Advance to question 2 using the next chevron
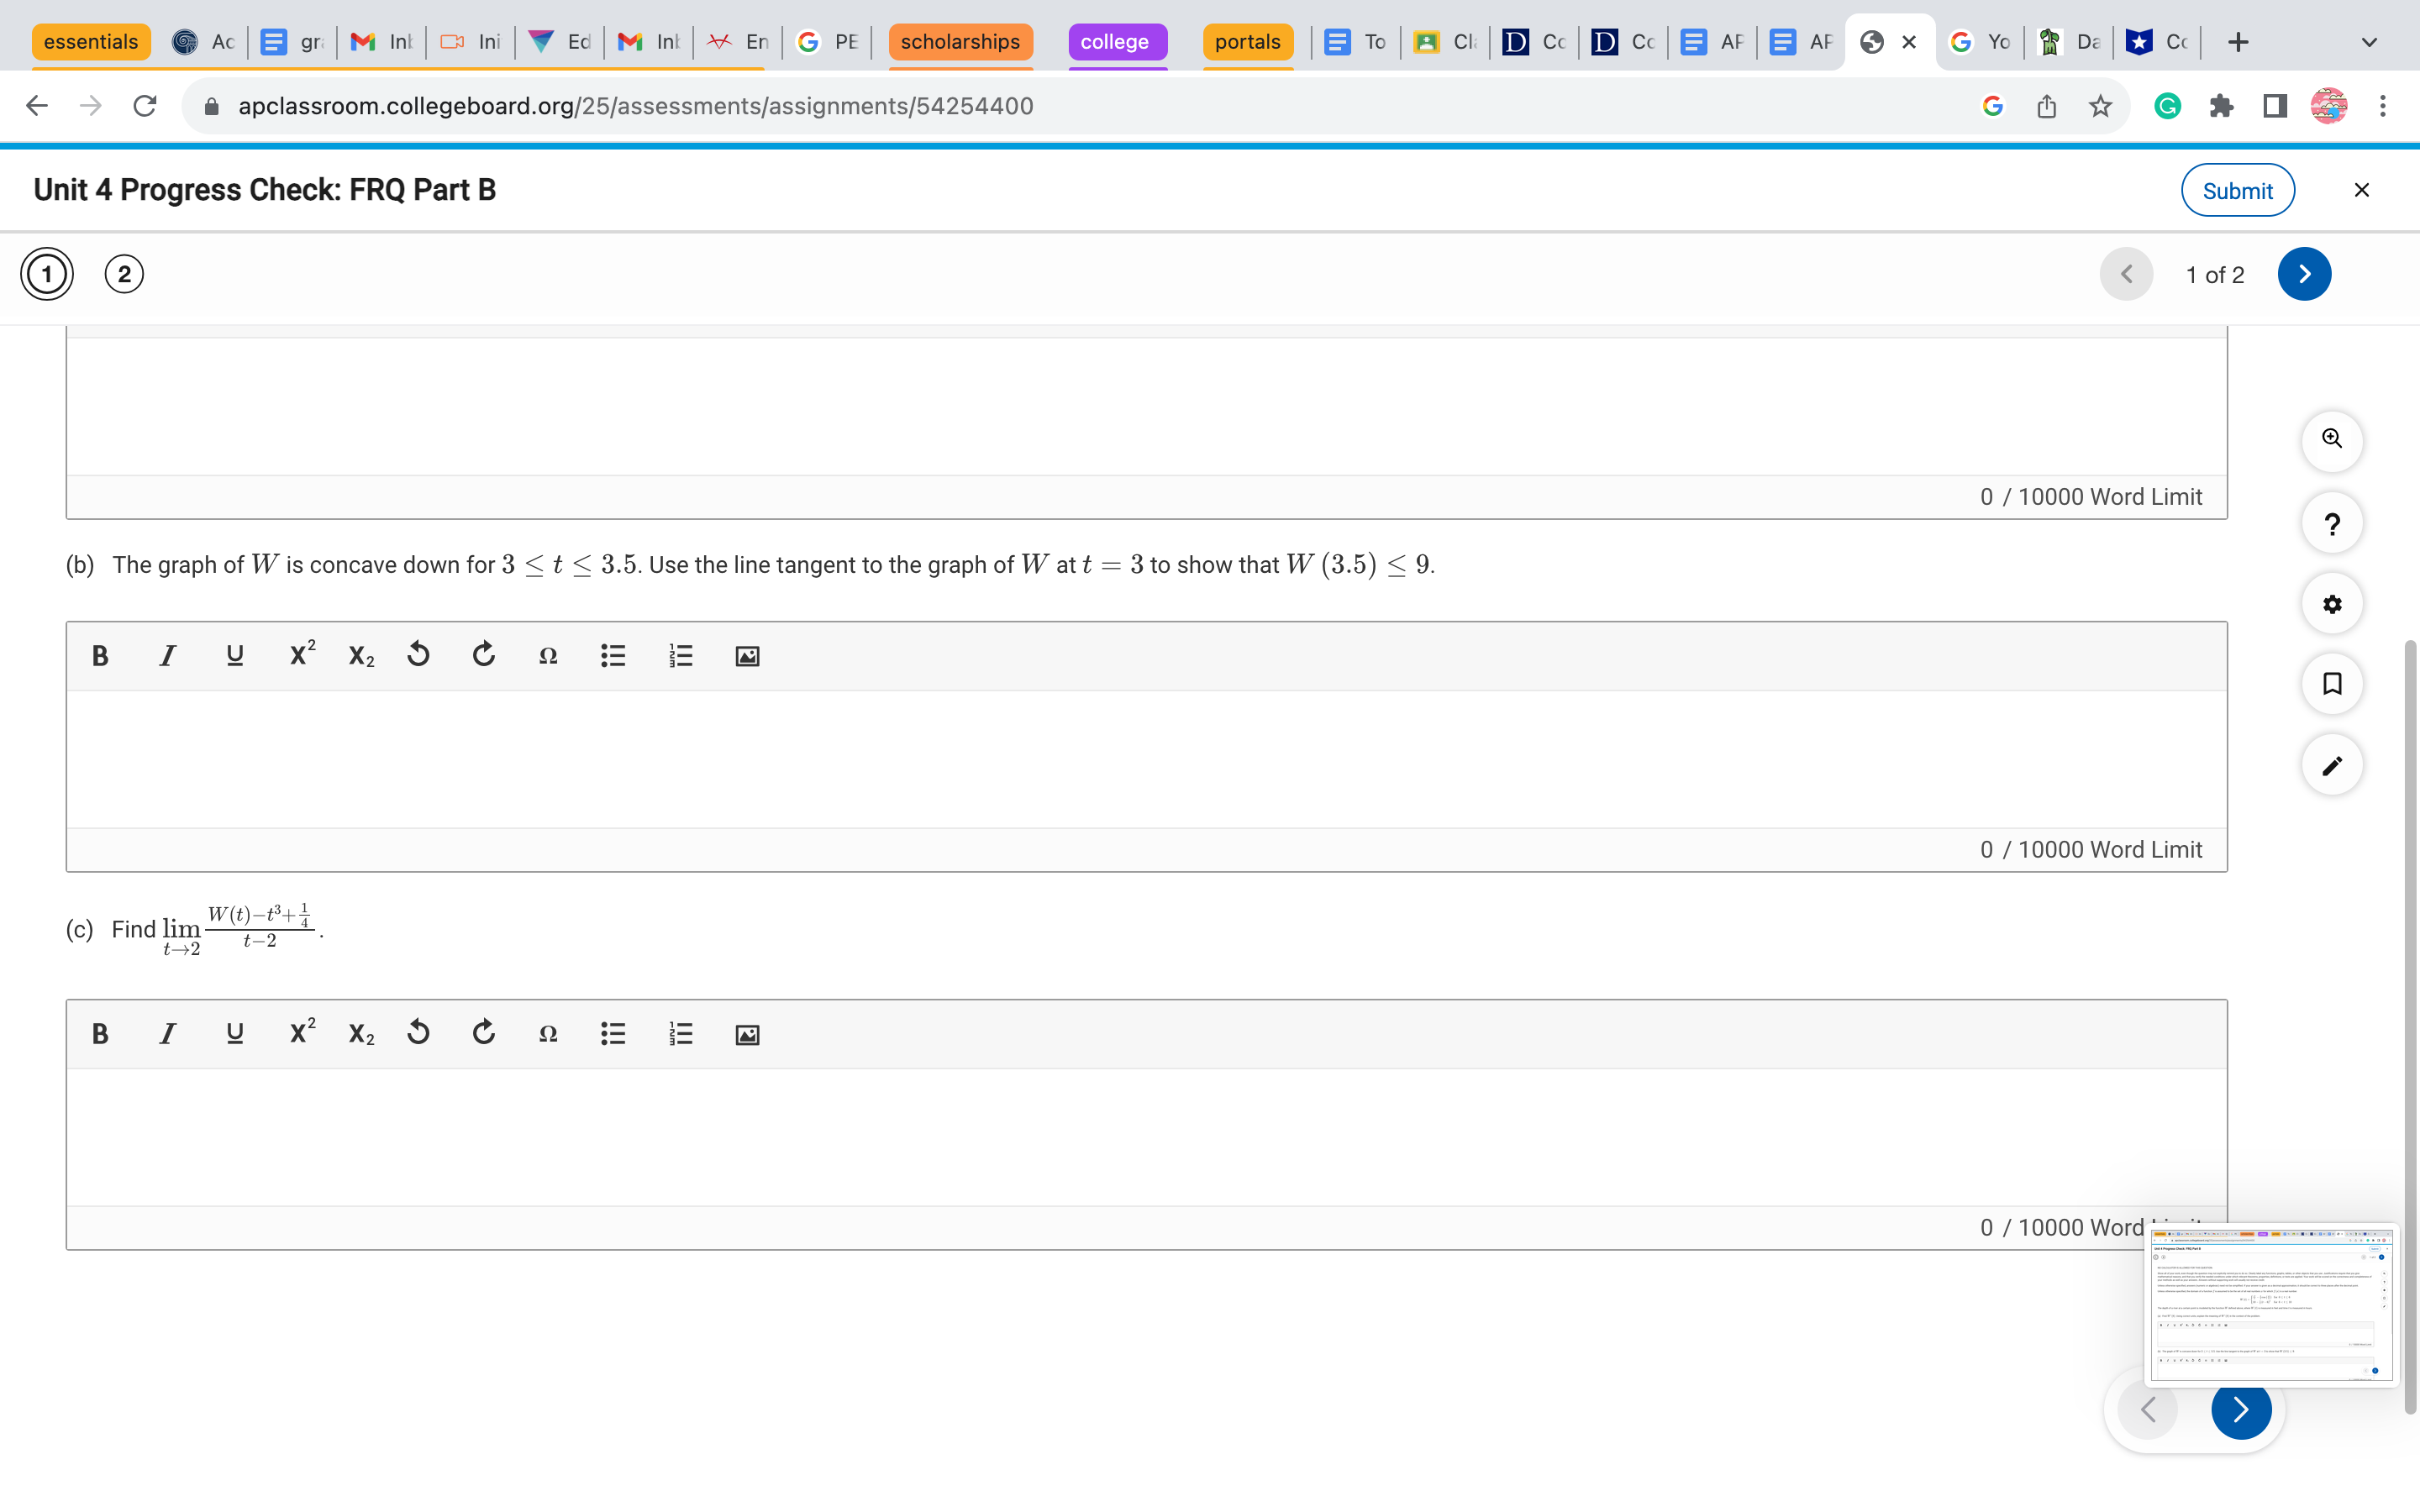2420x1512 pixels. tap(2304, 273)
